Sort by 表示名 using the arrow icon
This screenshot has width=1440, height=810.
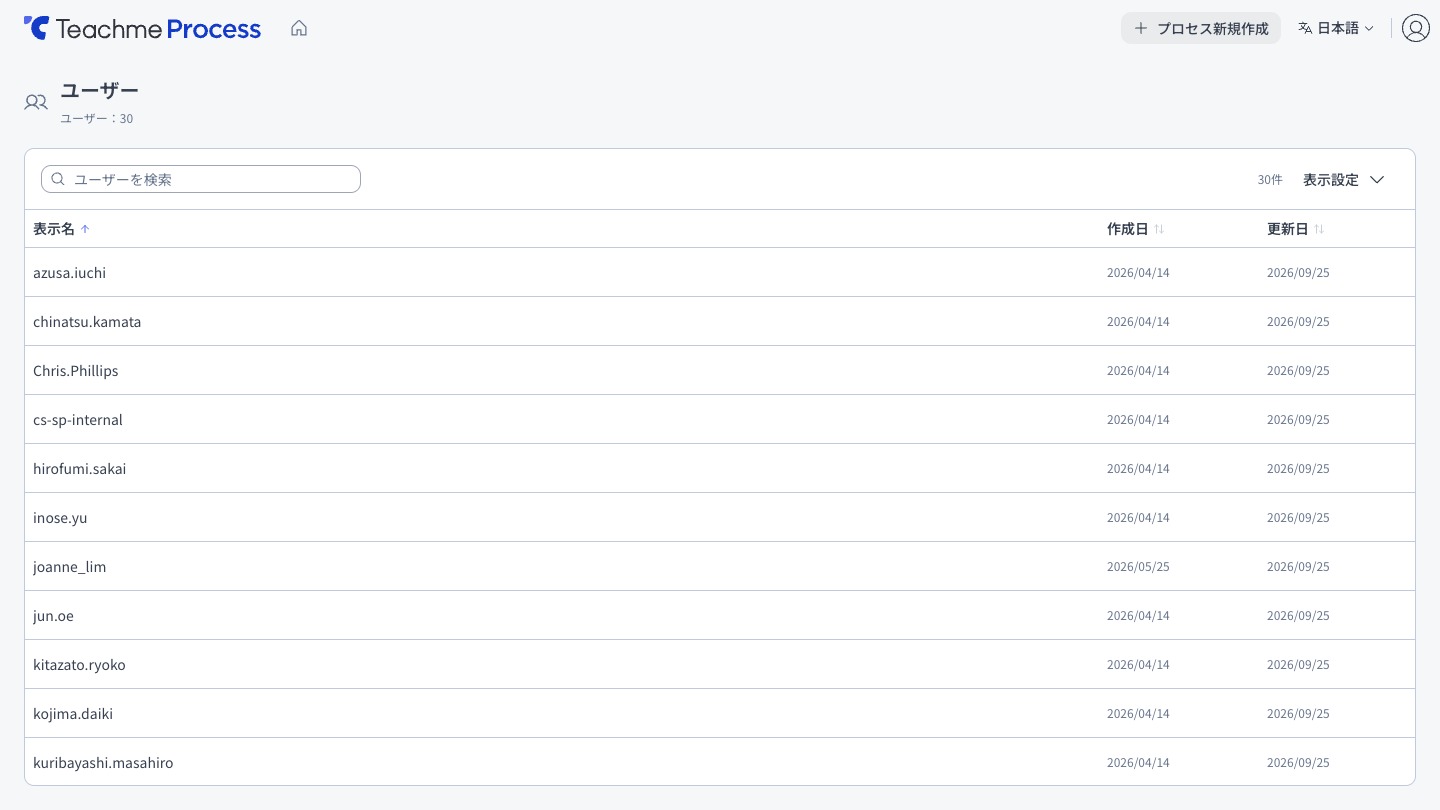85,229
